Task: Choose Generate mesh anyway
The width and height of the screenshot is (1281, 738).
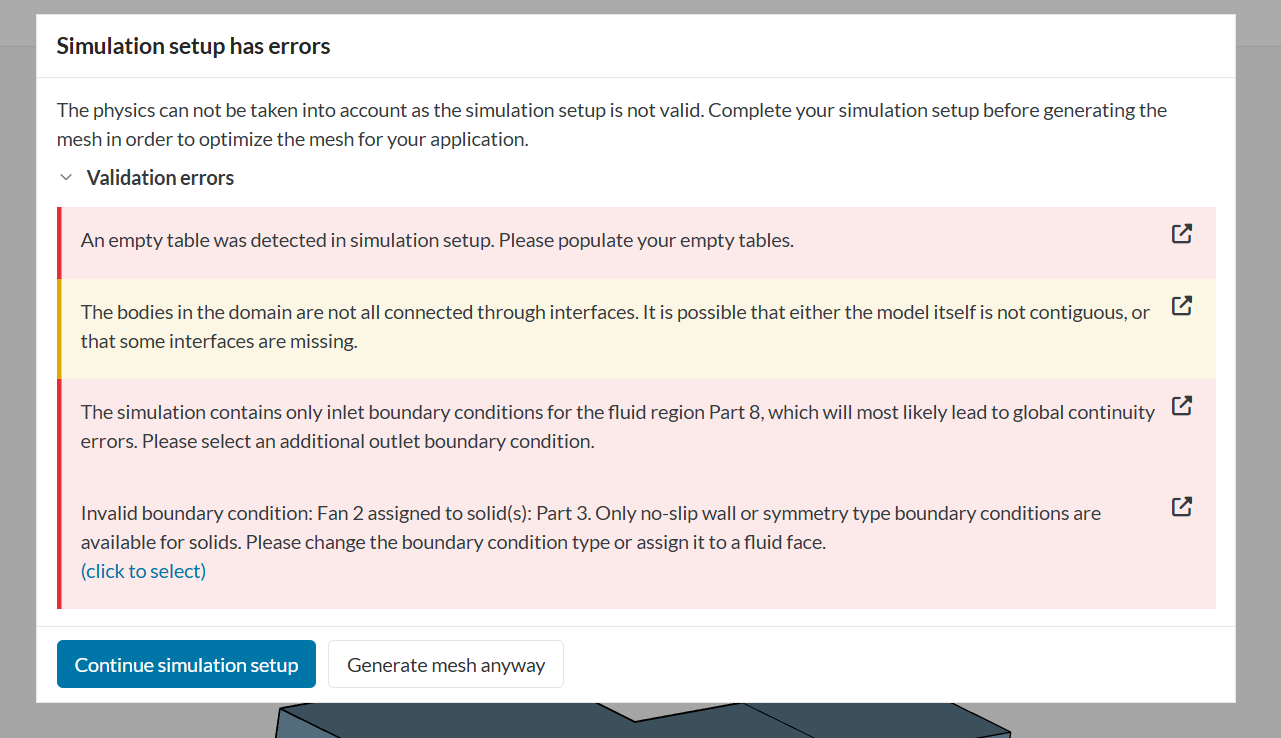Action: click(446, 665)
